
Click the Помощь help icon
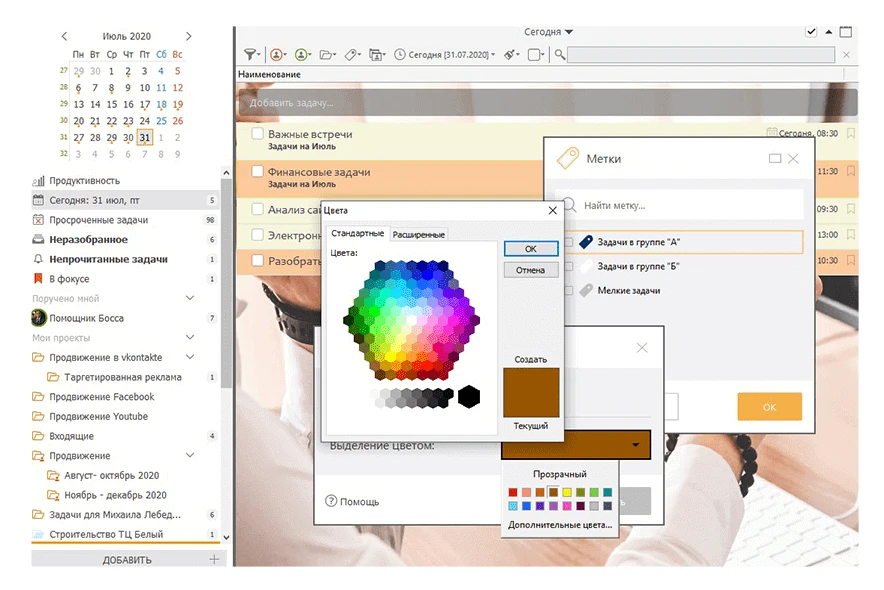331,502
